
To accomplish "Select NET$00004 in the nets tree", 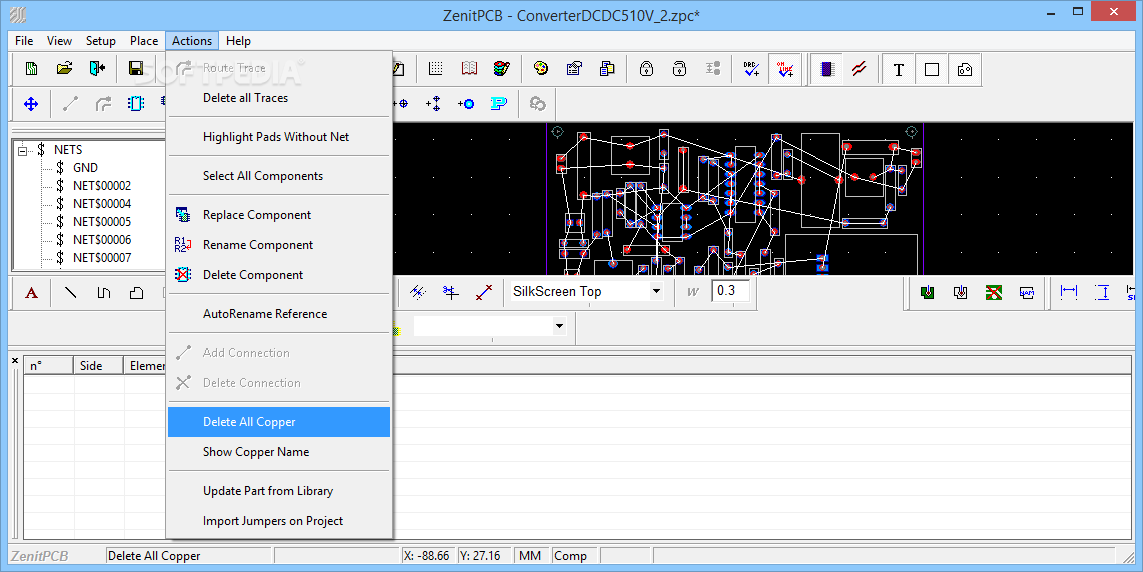I will (x=102, y=203).
